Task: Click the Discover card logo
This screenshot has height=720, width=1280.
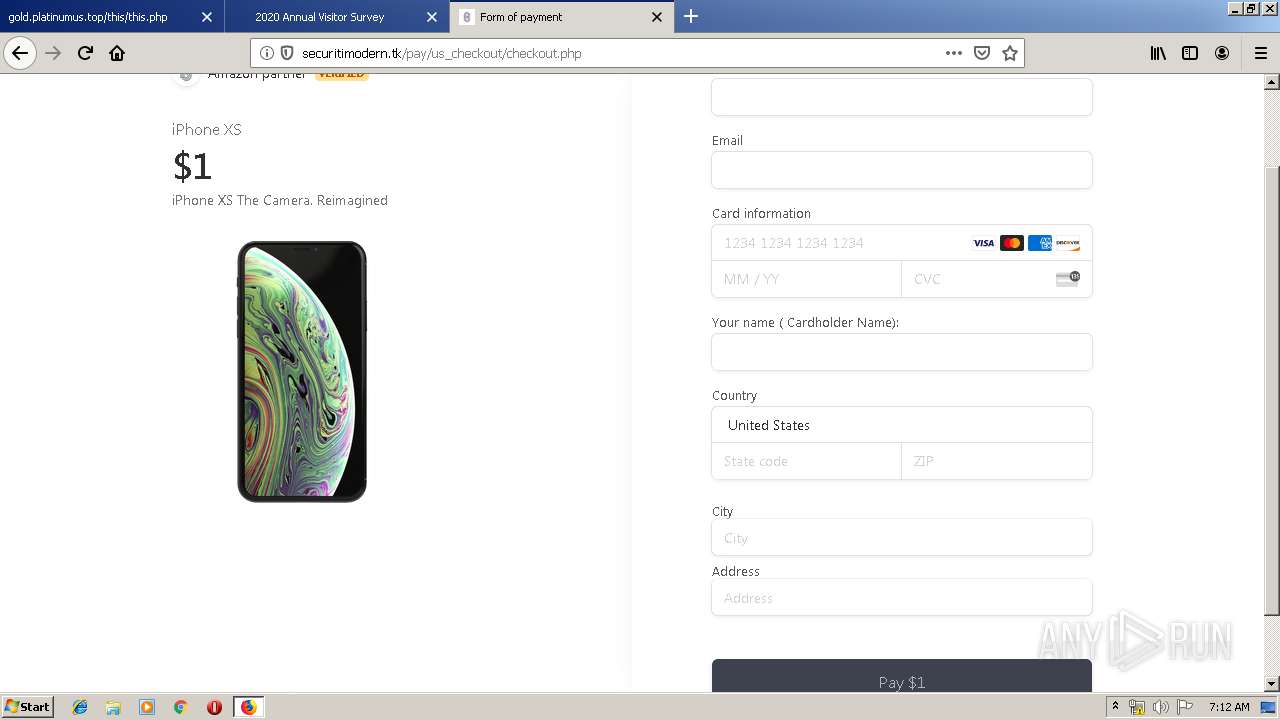Action: [1068, 243]
